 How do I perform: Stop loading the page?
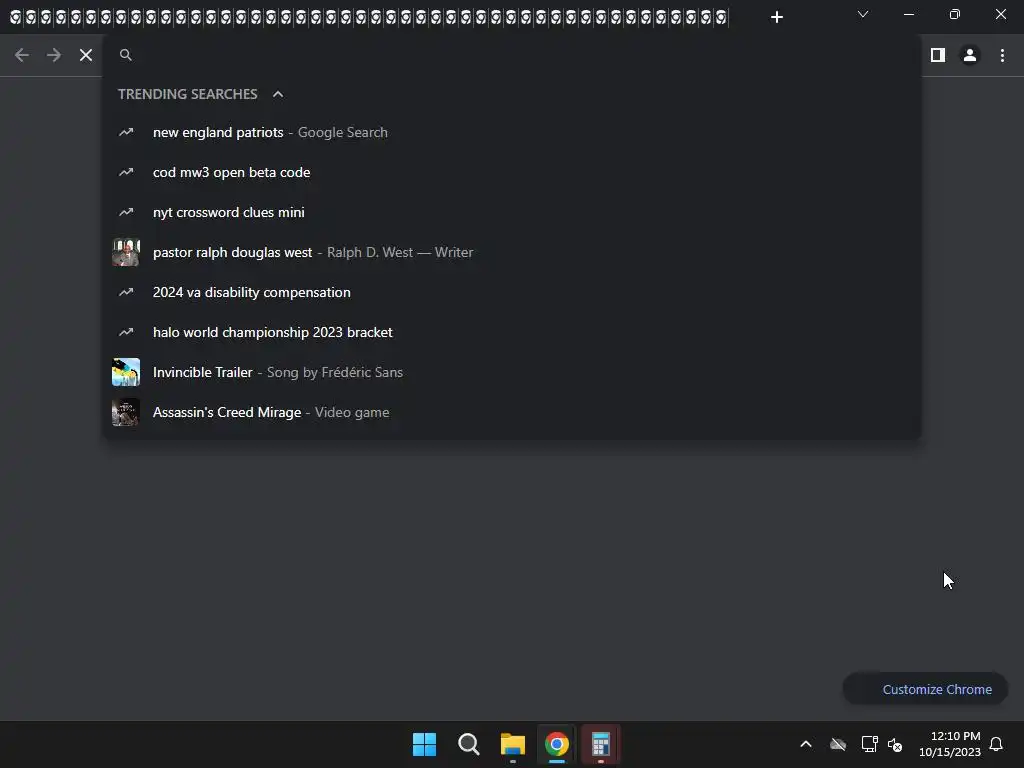[x=86, y=55]
